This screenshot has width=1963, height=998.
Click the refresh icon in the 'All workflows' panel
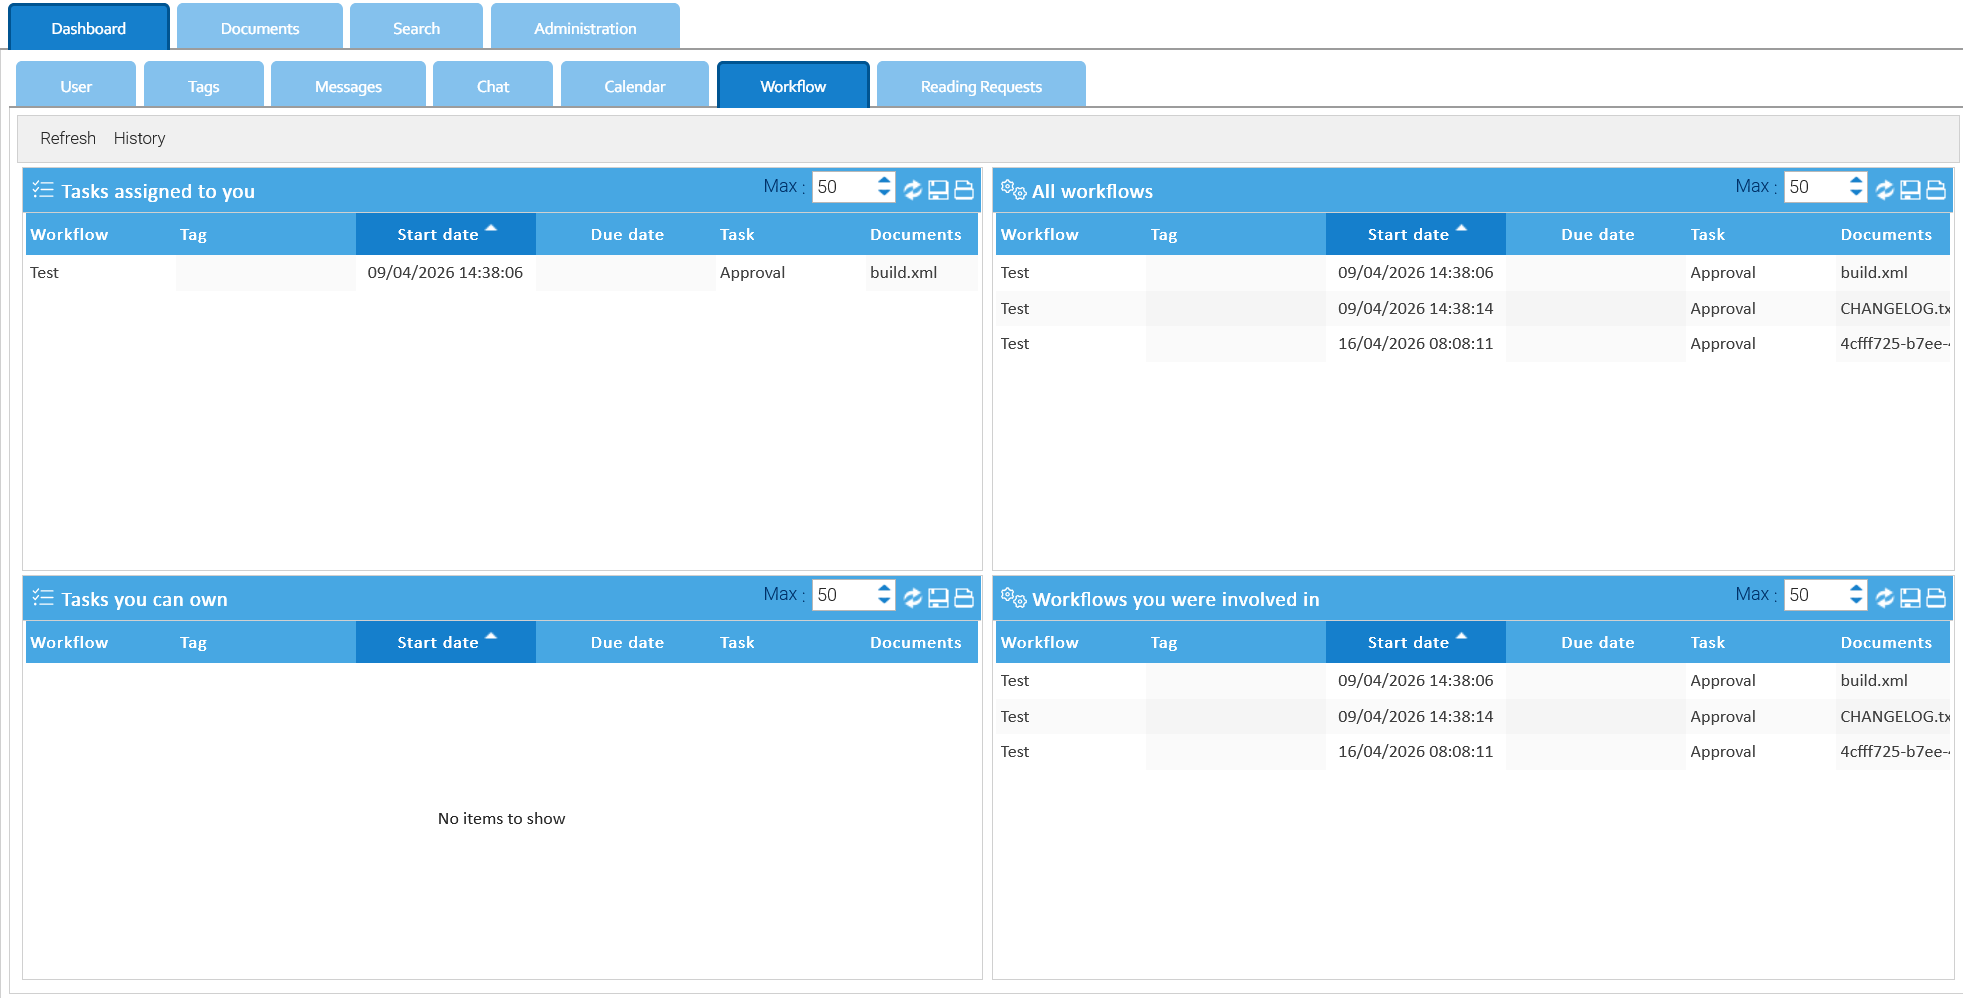(1884, 190)
